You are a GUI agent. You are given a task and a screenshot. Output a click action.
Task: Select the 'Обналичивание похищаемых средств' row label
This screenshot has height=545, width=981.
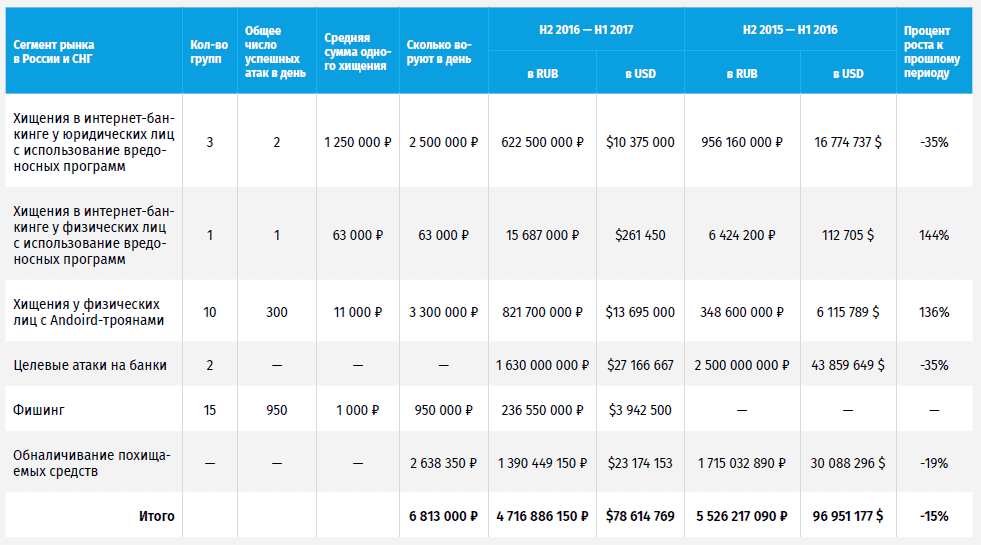[92, 463]
